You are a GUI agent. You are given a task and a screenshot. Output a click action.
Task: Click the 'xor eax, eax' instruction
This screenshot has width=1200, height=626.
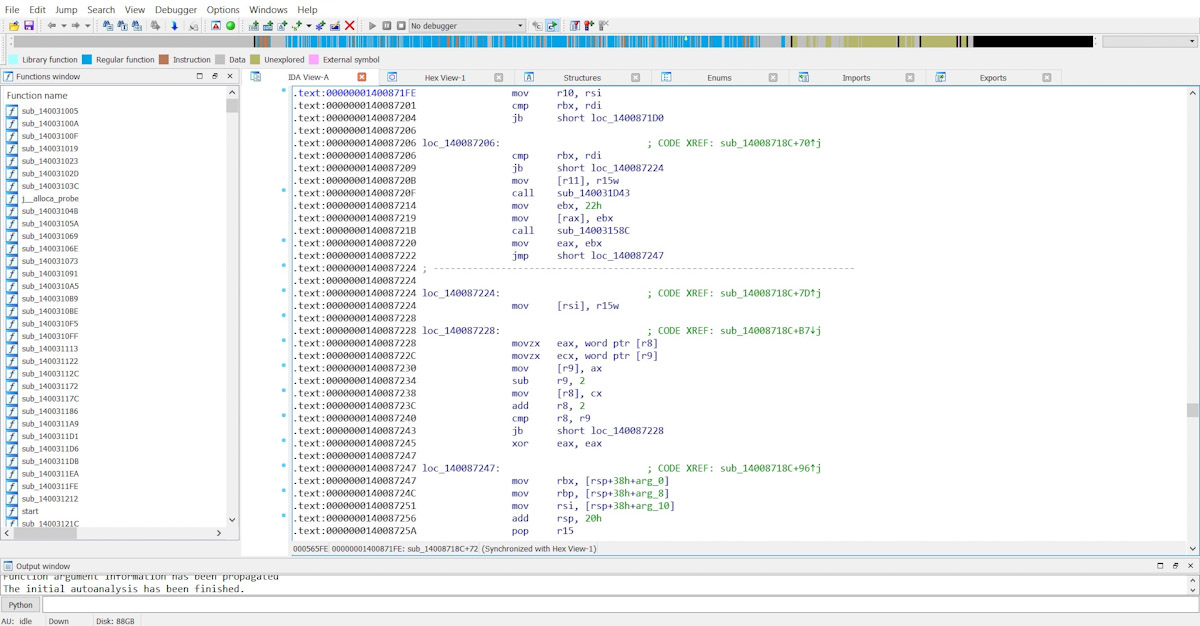tap(557, 443)
